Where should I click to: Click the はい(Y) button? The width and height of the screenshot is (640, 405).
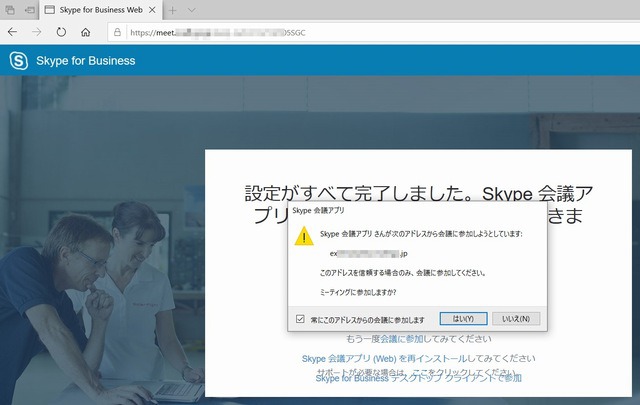coord(463,319)
